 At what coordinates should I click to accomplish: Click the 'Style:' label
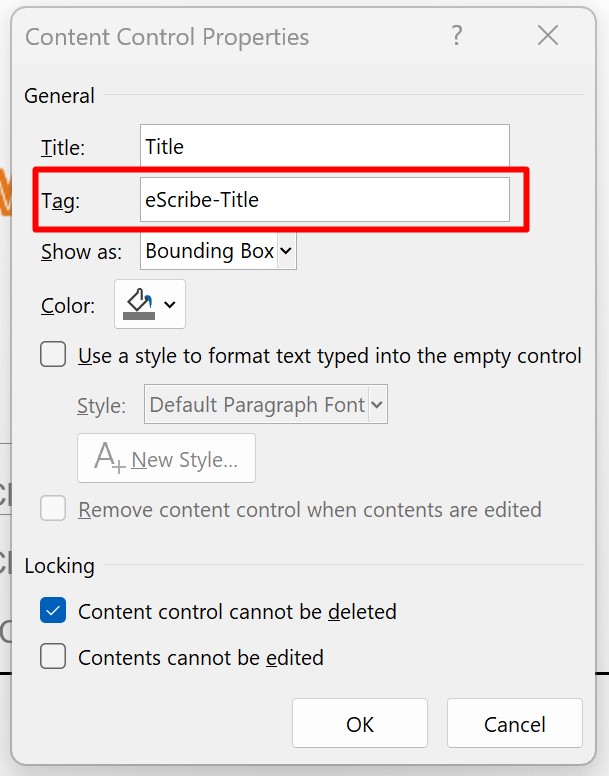(x=101, y=406)
